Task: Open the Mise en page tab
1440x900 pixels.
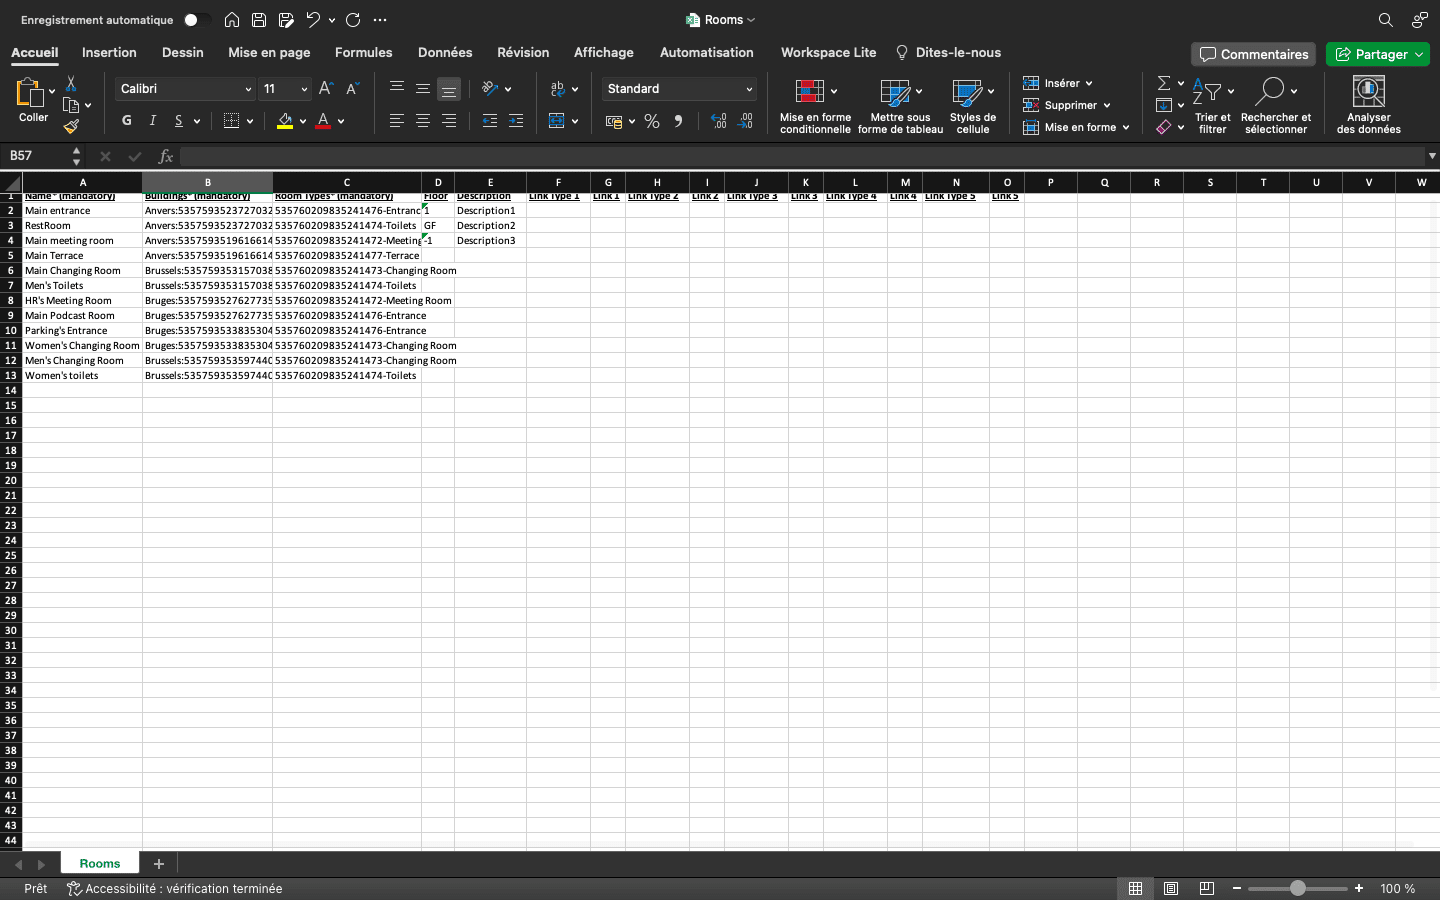Action: point(269,53)
